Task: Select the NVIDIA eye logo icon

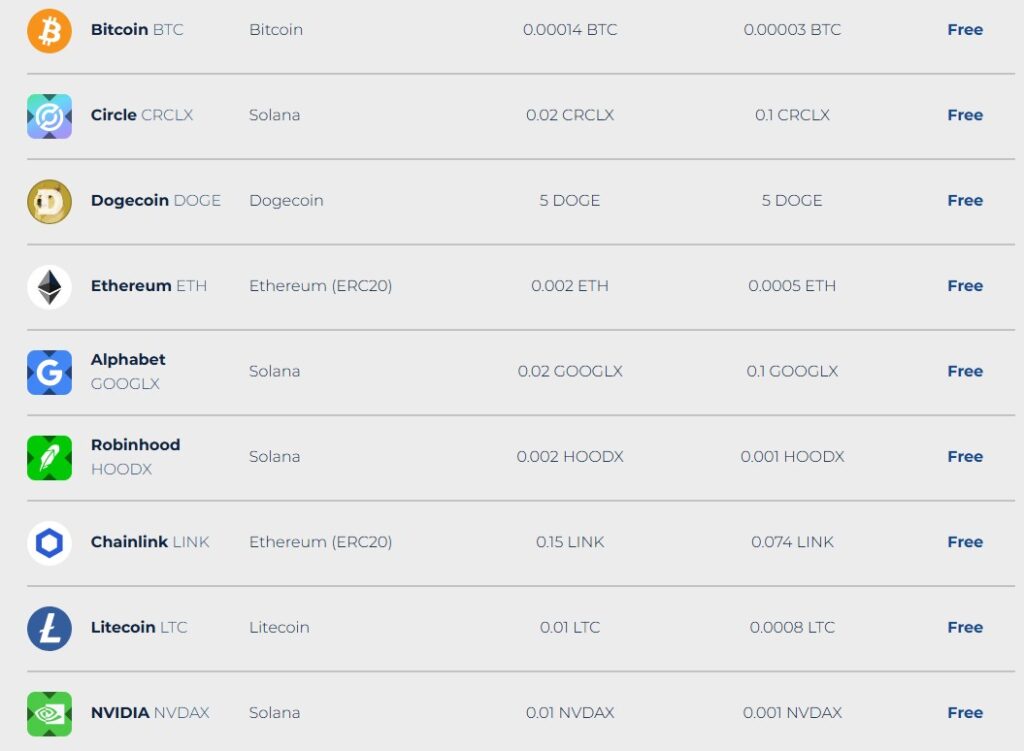Action: [x=48, y=712]
